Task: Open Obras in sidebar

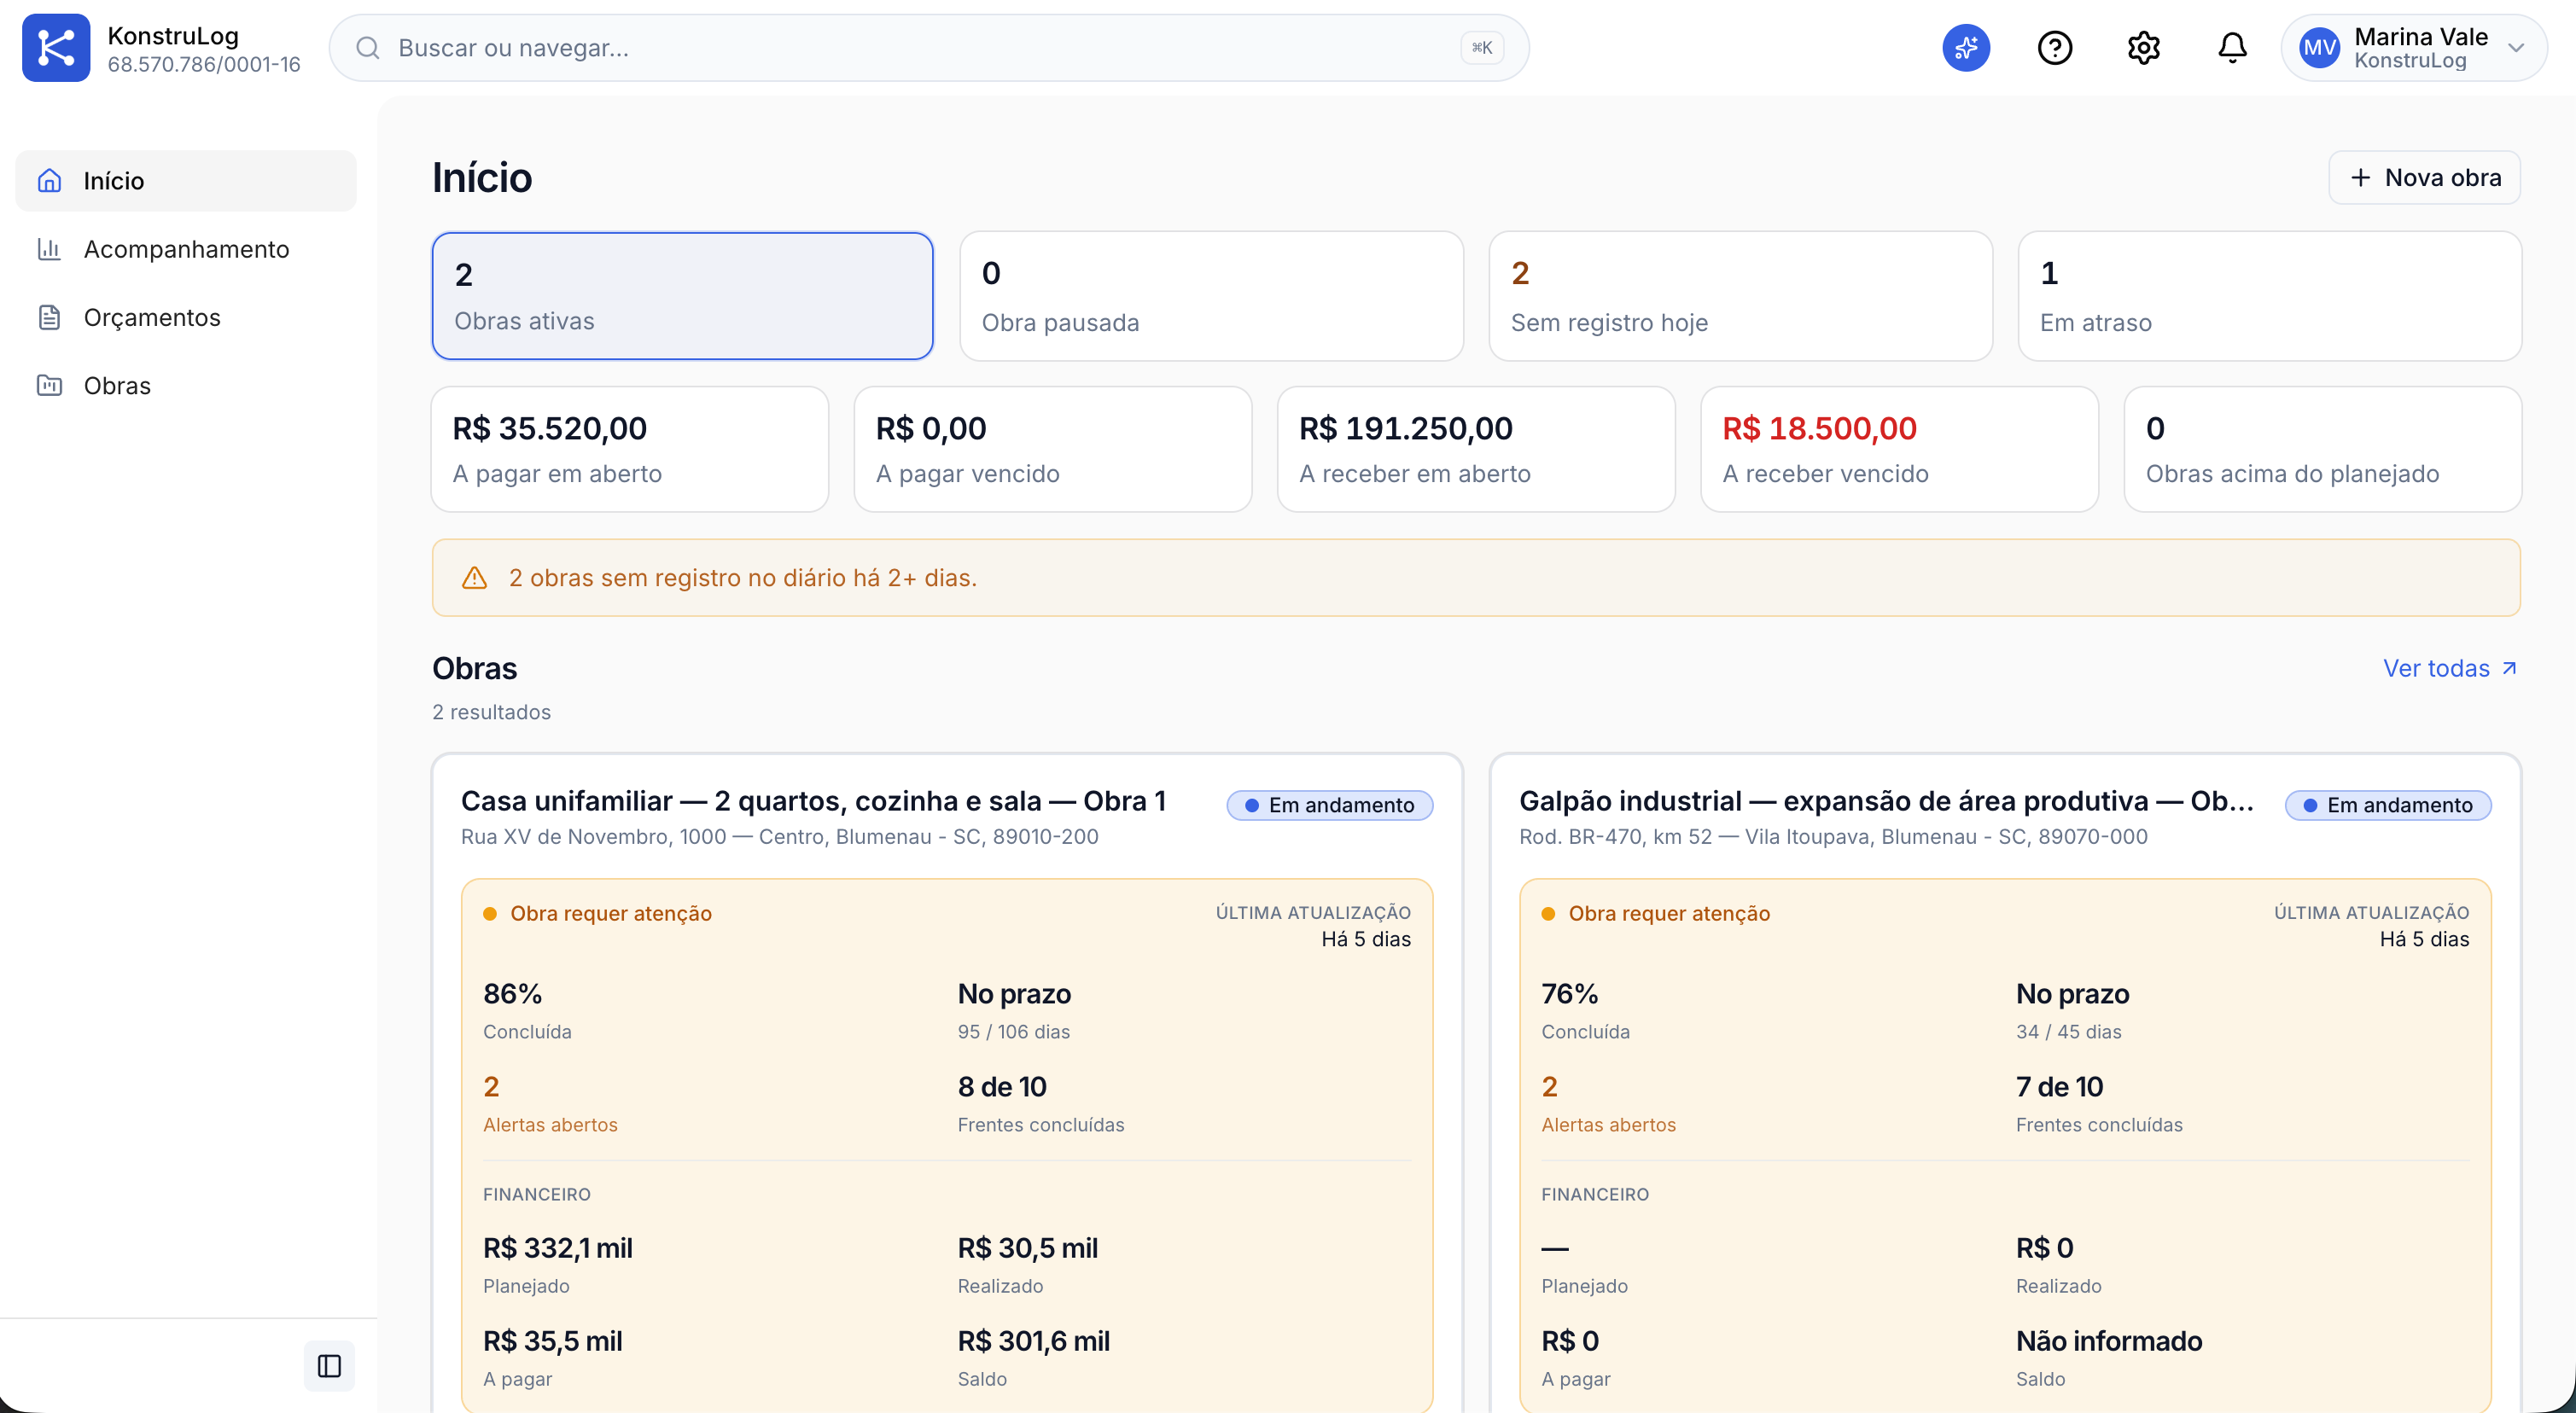Action: 186,385
